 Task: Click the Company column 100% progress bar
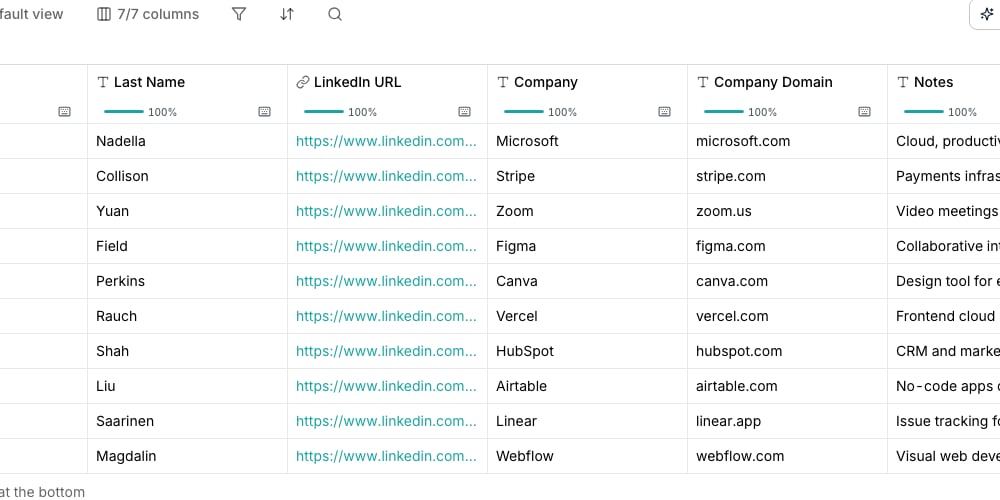(524, 112)
